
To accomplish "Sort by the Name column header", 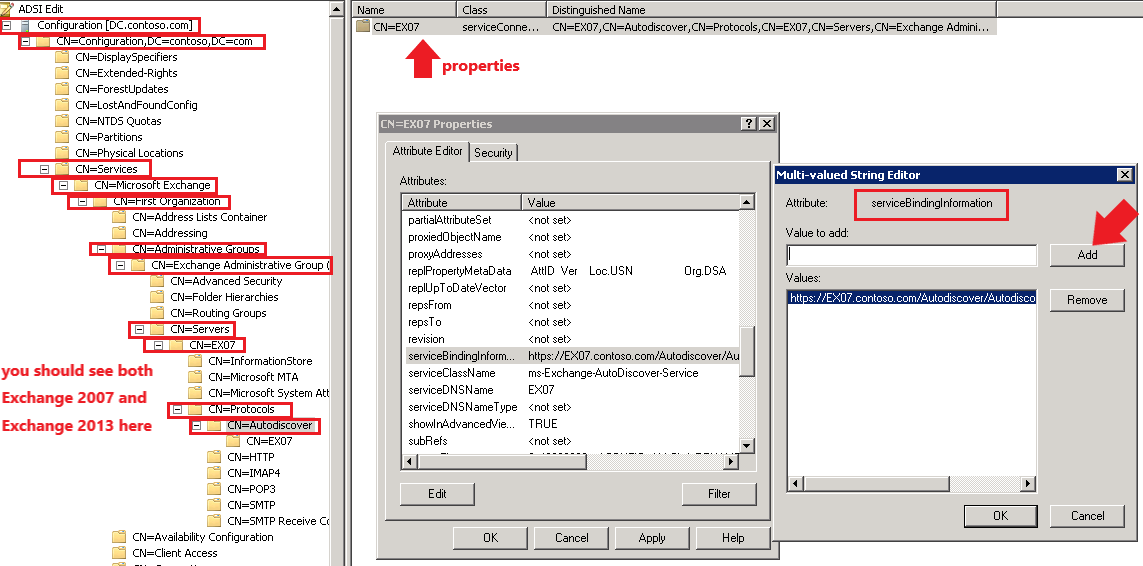I will (405, 9).
